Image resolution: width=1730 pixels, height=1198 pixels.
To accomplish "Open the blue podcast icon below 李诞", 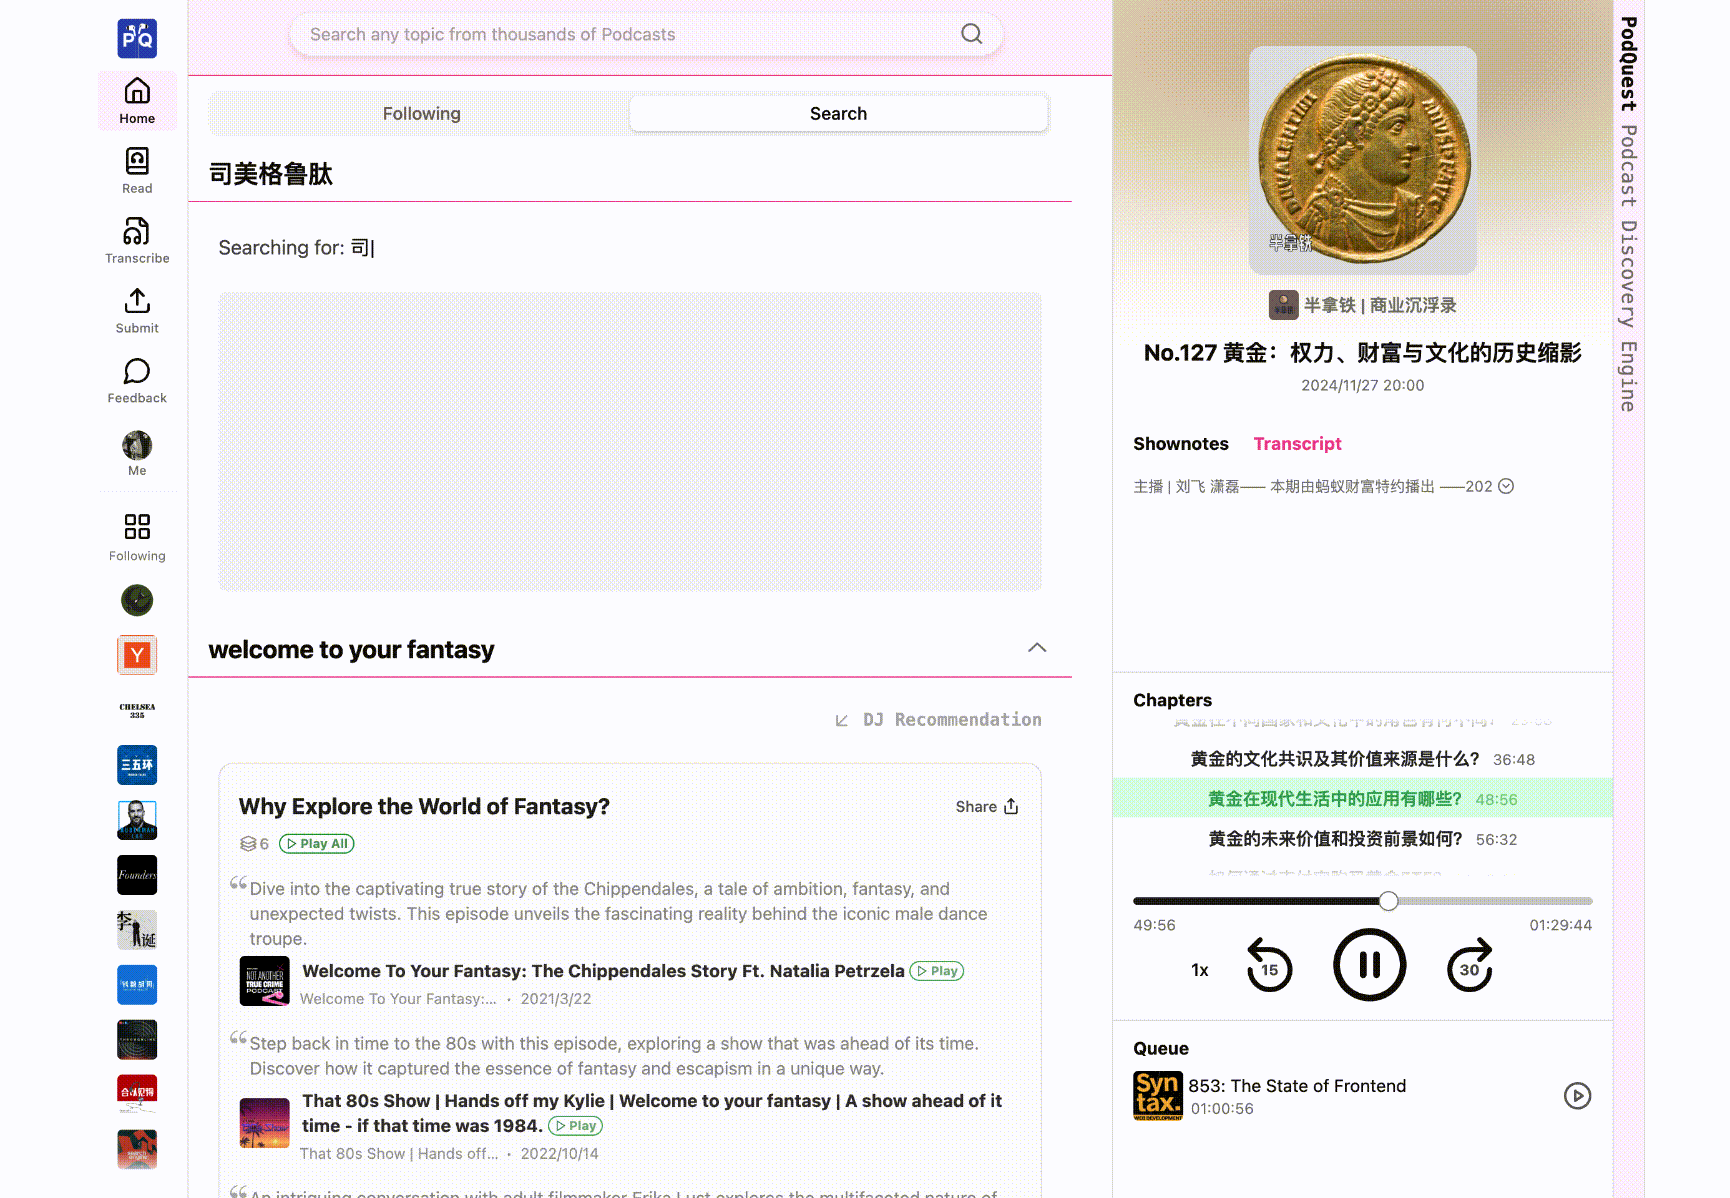I will coord(137,985).
